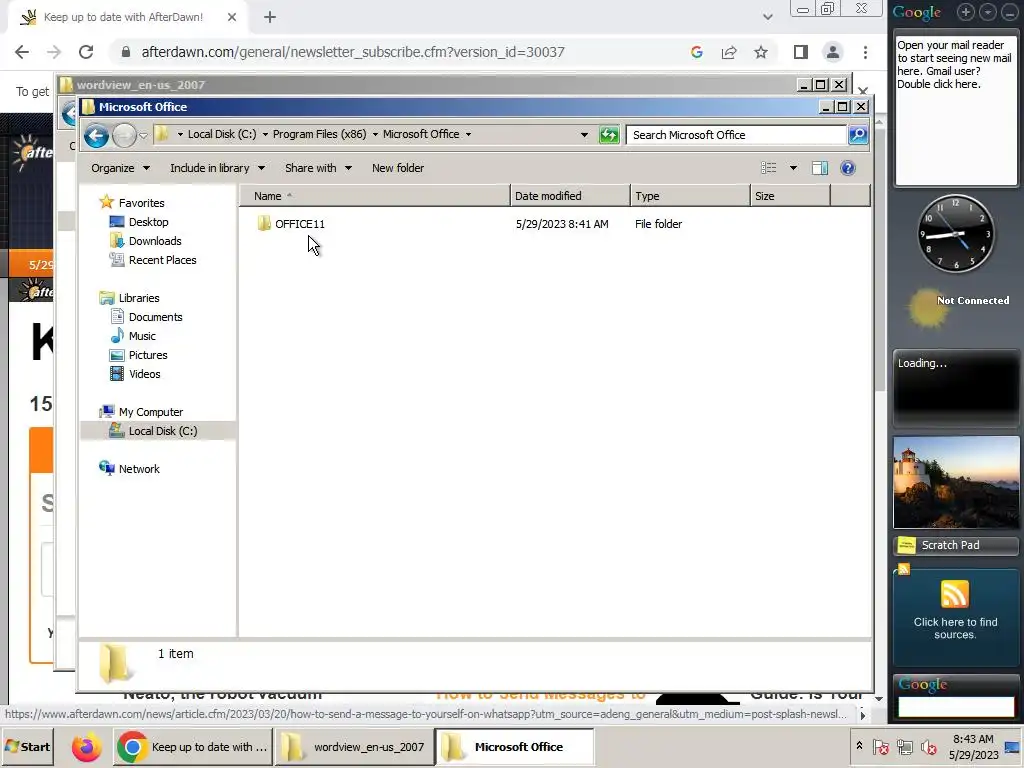1024x768 pixels.
Task: Open wordview_en-us_2007 taskbar button
Action: click(x=355, y=747)
